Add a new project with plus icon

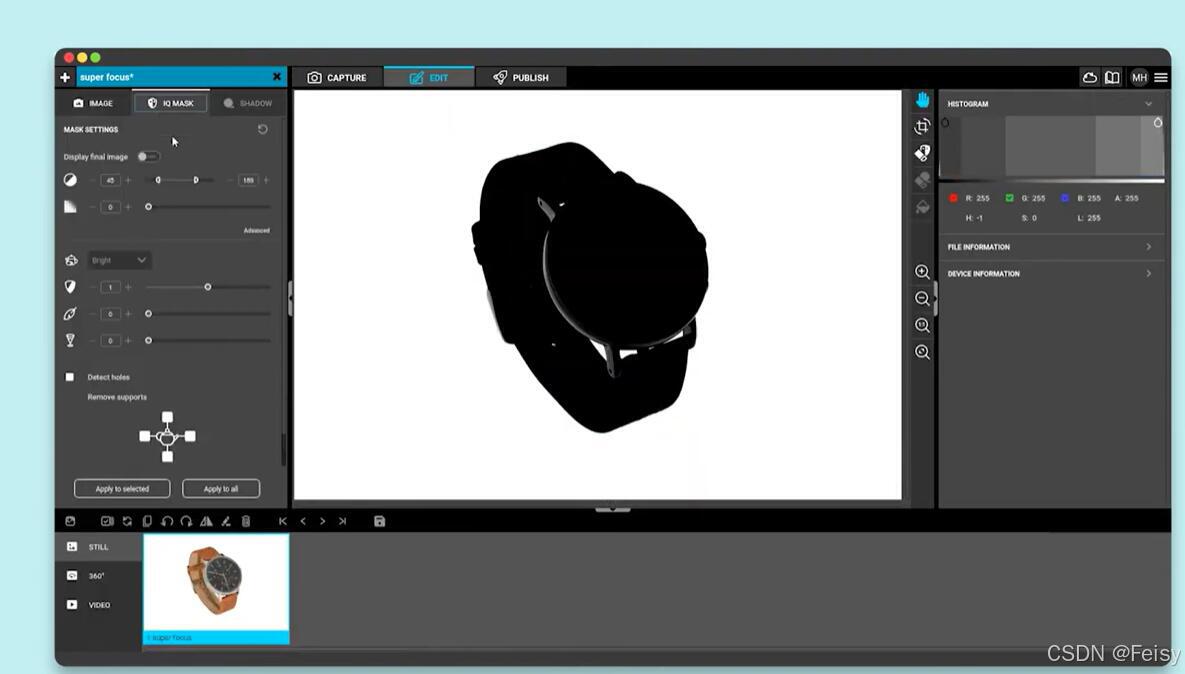click(x=65, y=77)
